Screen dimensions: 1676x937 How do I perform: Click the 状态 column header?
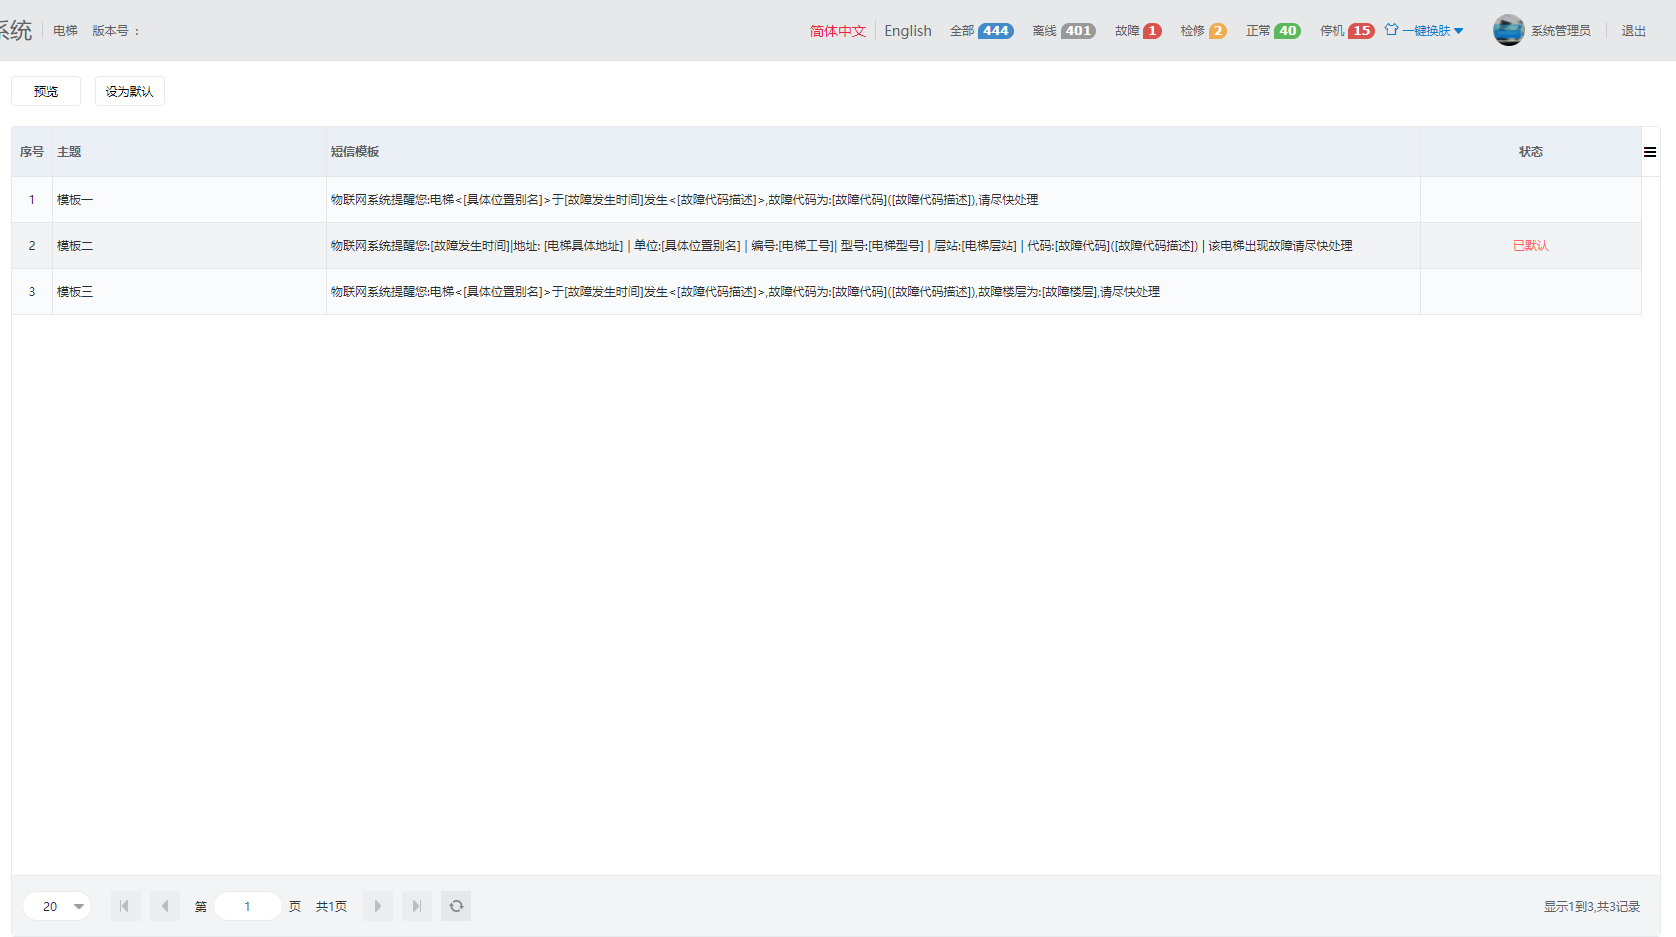pyautogui.click(x=1531, y=152)
